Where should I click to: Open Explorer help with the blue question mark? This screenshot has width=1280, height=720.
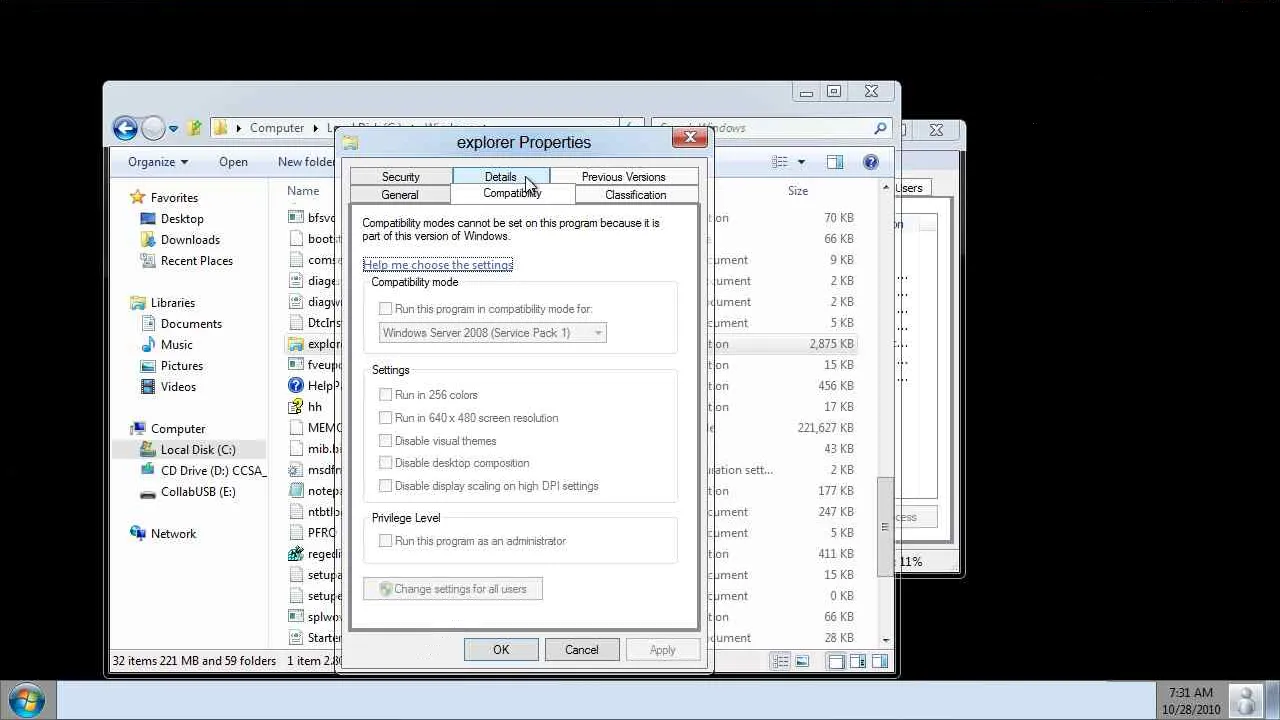click(871, 162)
